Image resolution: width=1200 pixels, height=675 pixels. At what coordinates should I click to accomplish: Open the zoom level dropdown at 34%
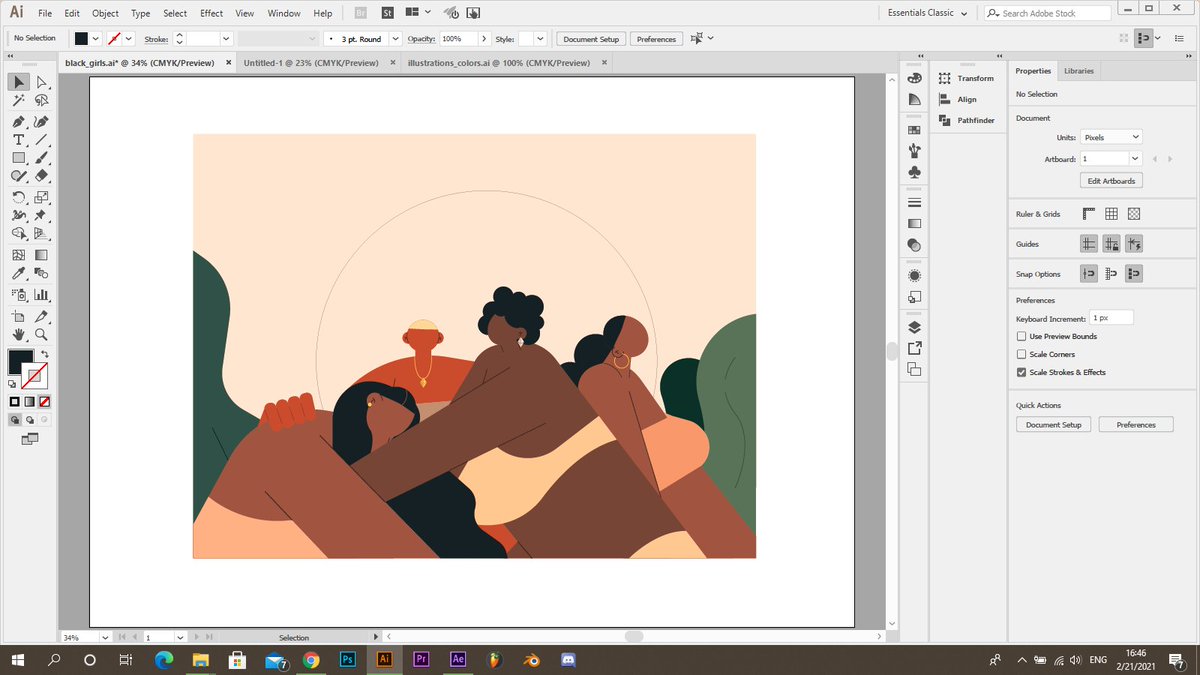click(x=104, y=637)
